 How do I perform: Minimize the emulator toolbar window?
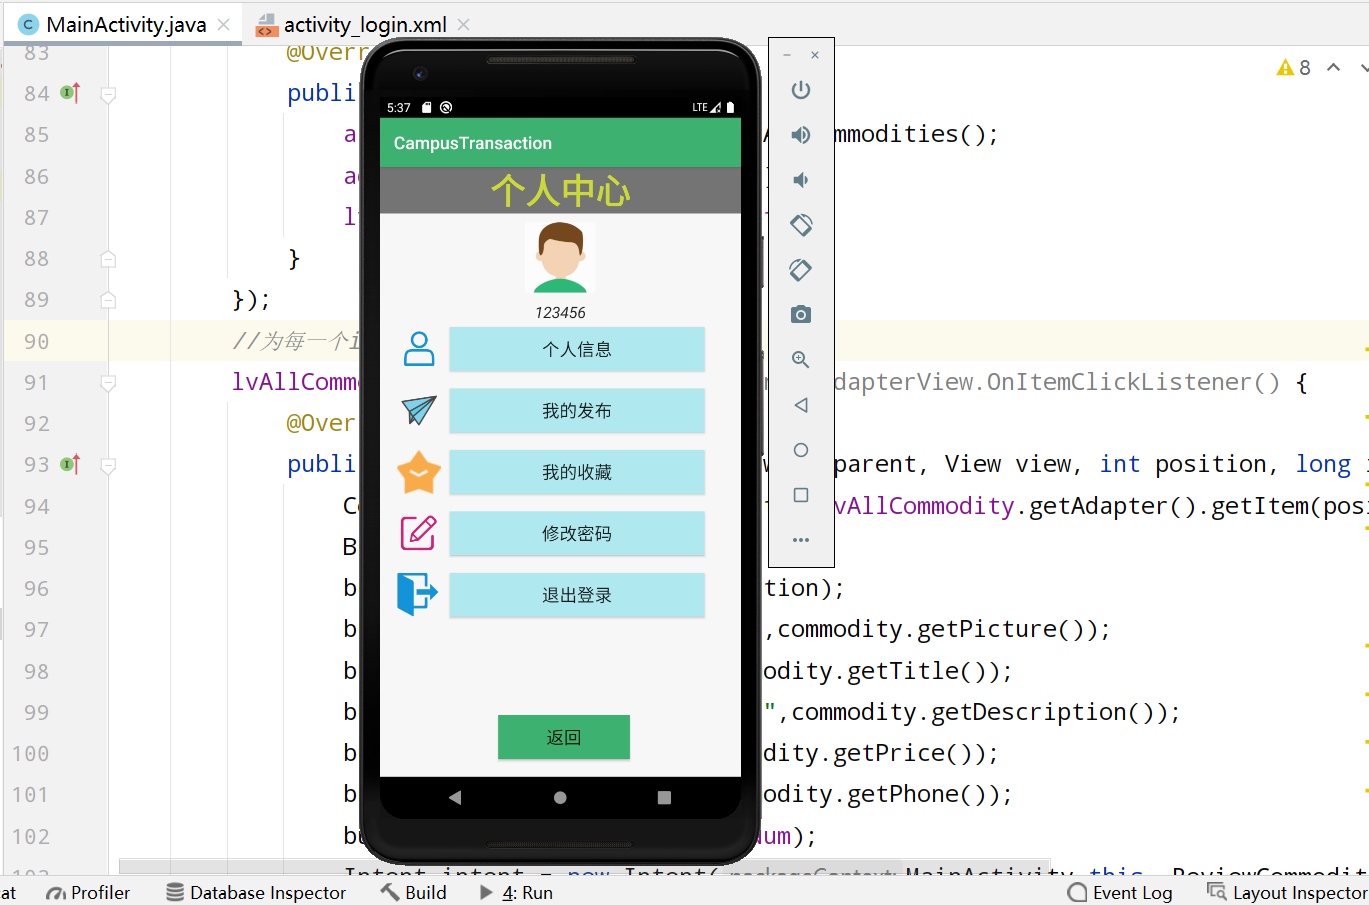pos(787,55)
